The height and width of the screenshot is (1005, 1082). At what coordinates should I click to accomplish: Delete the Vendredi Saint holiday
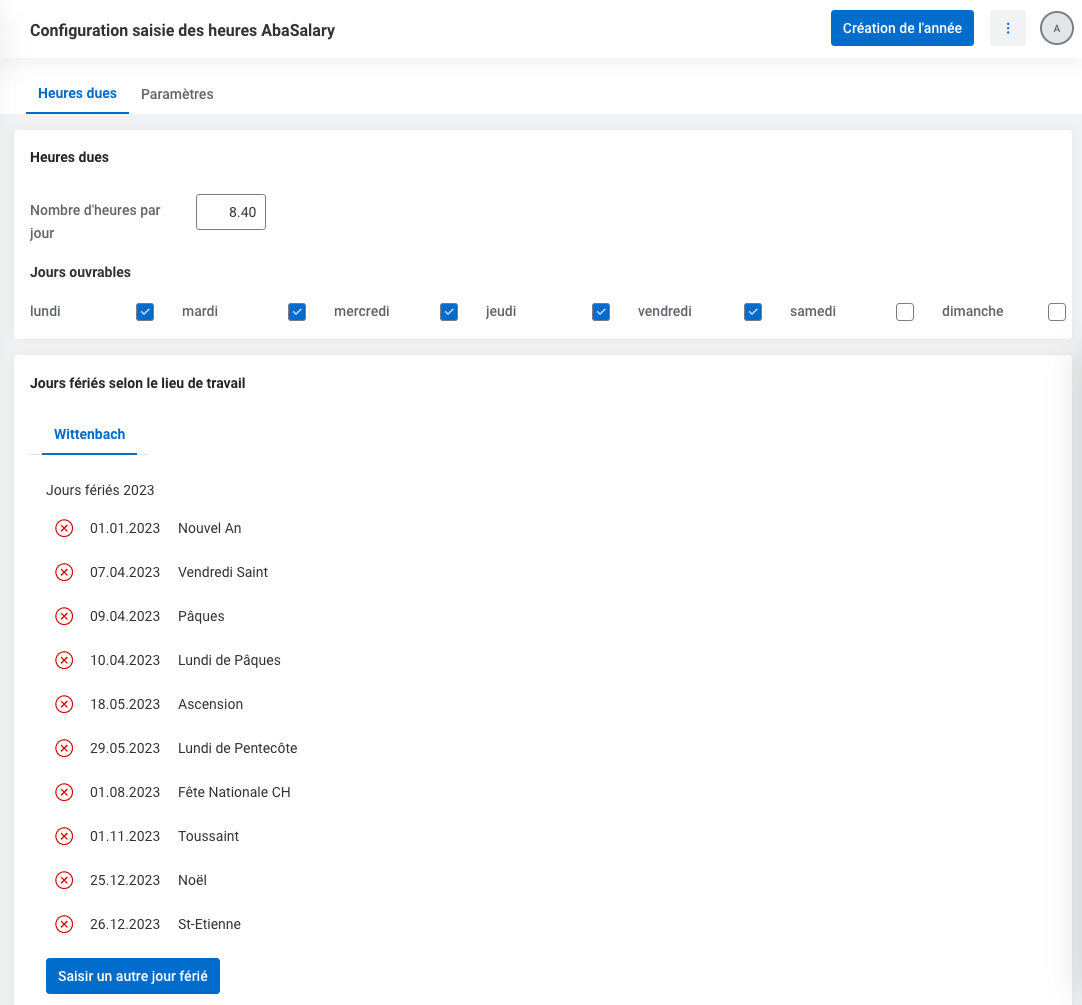[64, 572]
